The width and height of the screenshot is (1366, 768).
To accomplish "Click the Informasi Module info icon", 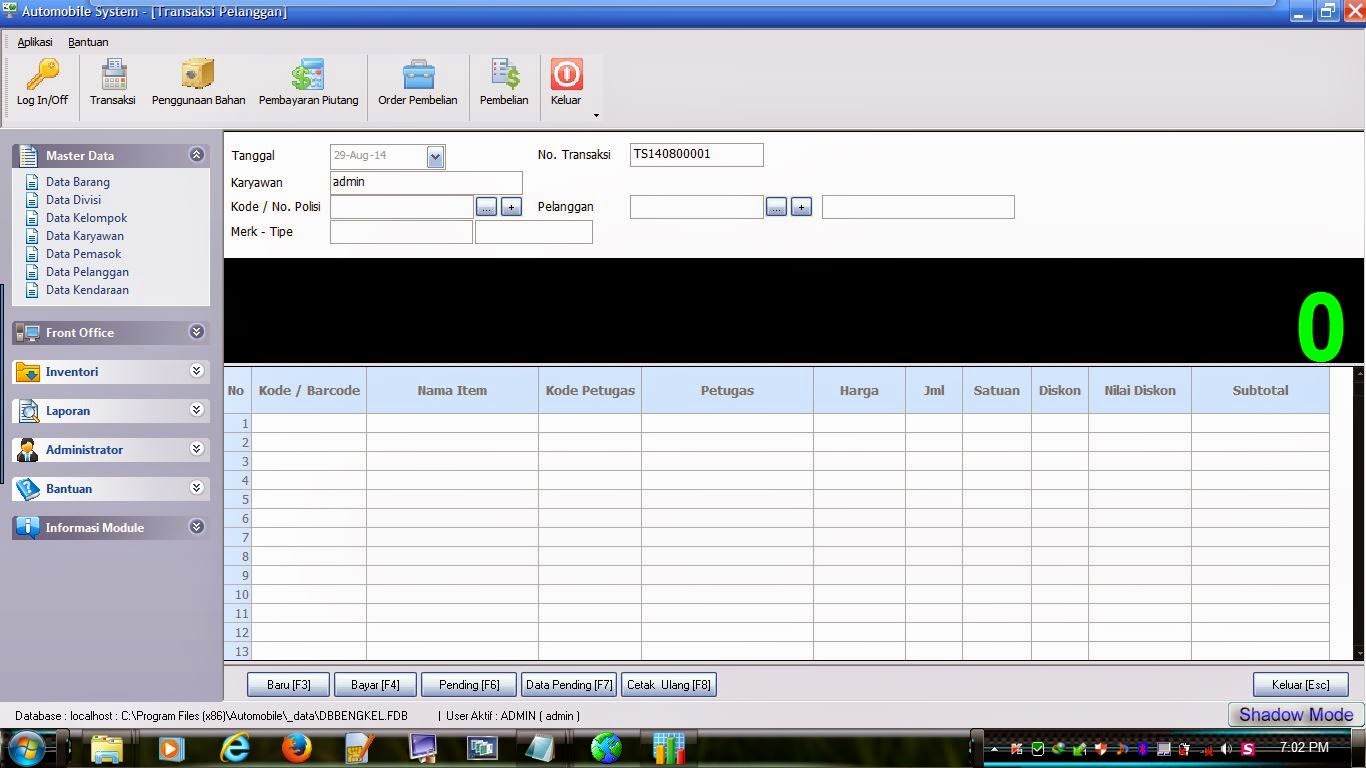I will point(27,528).
